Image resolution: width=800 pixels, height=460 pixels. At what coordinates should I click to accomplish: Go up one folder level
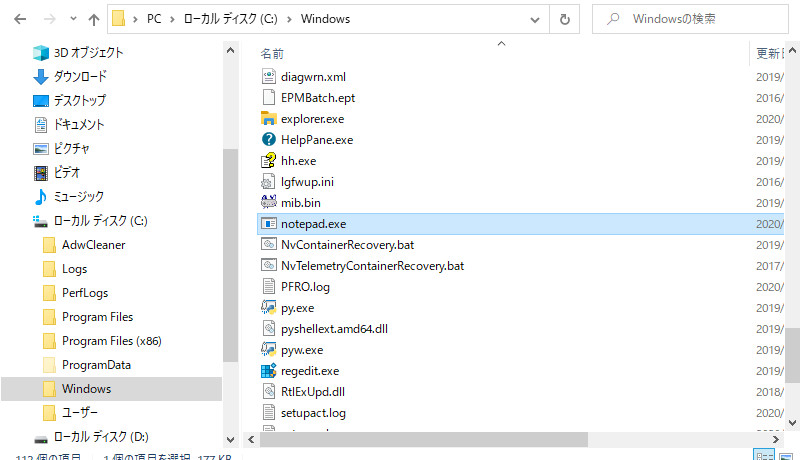(x=94, y=19)
